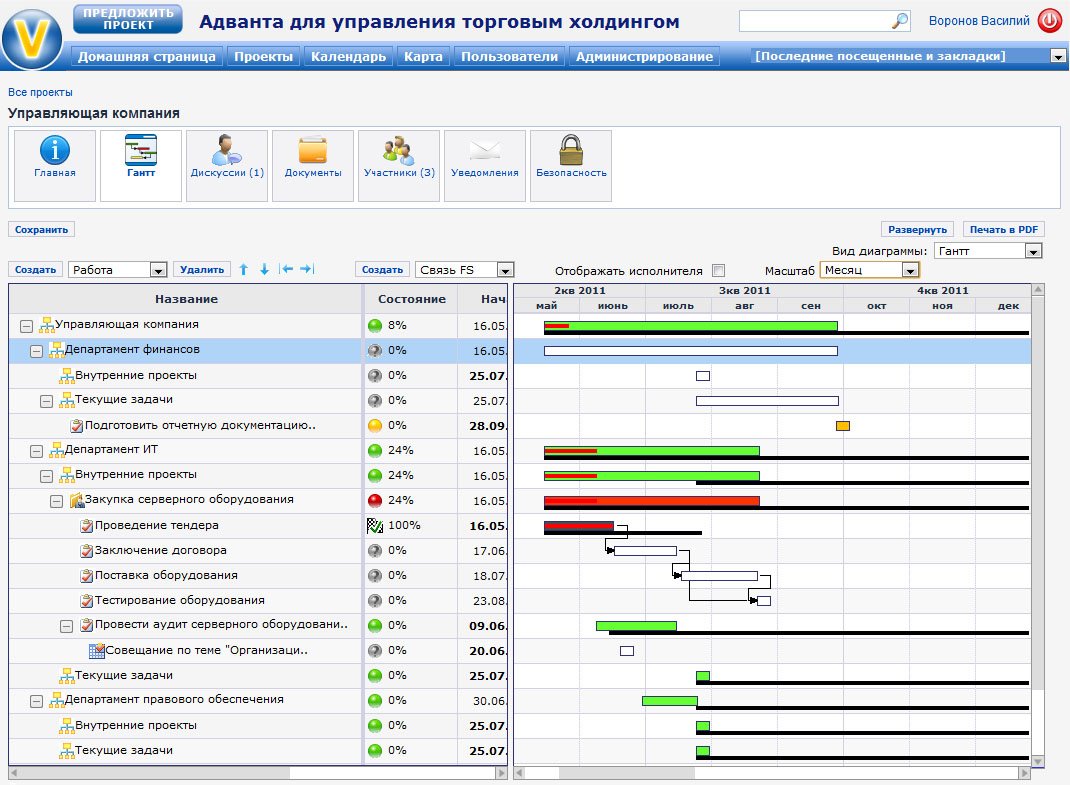This screenshot has height=785, width=1070.
Task: Click calendar icon of Совещание по теме row
Action: click(x=97, y=651)
